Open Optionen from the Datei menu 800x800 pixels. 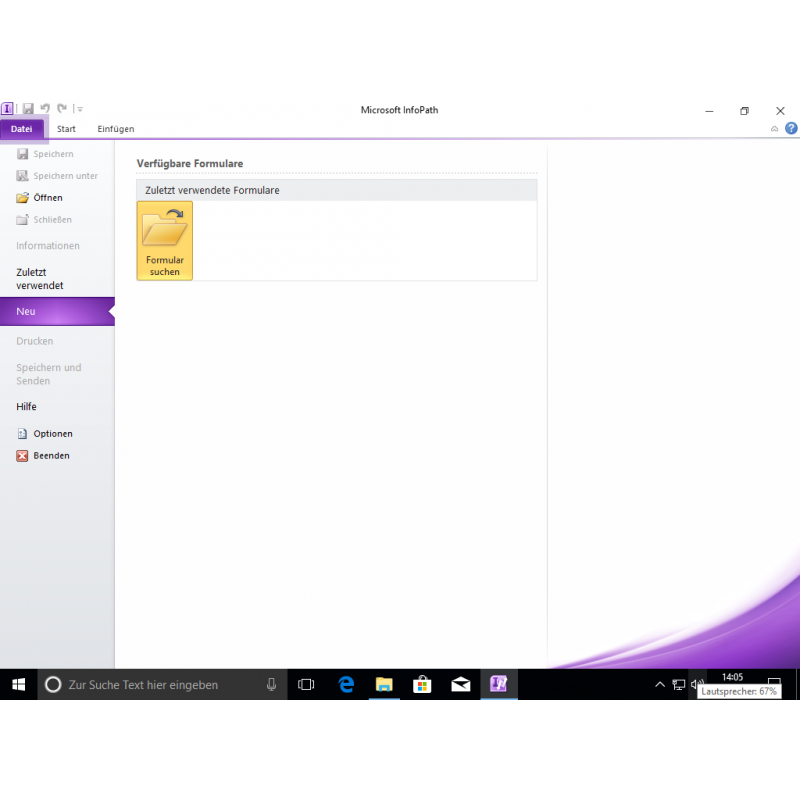[x=52, y=434]
